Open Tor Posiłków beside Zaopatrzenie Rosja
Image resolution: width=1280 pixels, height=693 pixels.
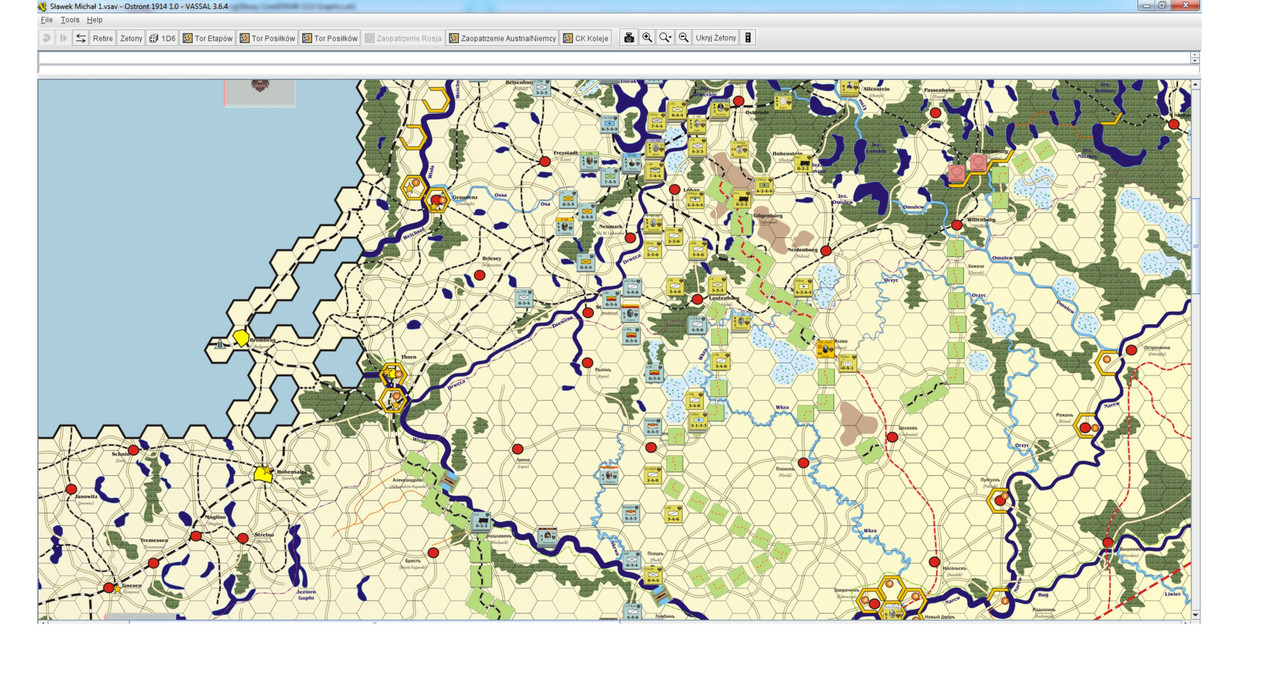[x=330, y=38]
